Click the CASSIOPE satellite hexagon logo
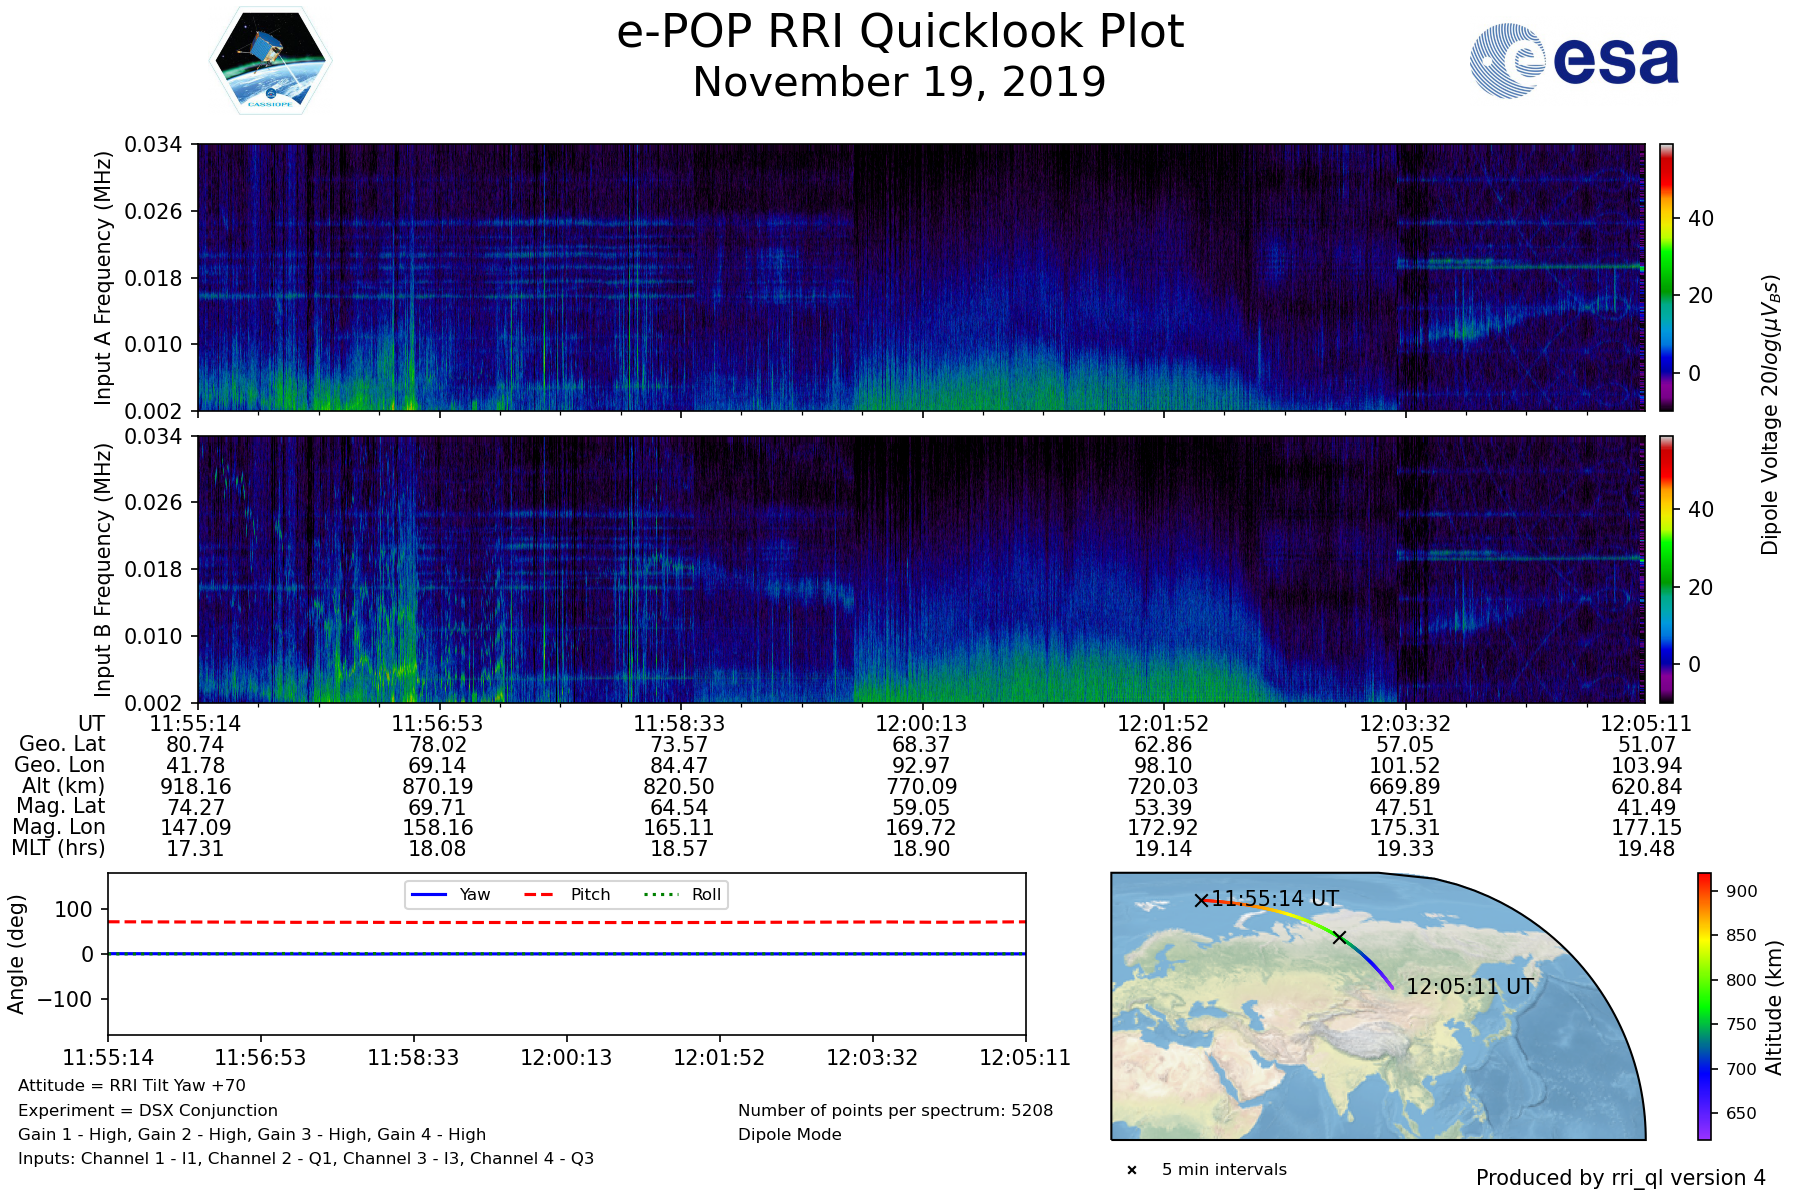The height and width of the screenshot is (1200, 1800). (270, 62)
